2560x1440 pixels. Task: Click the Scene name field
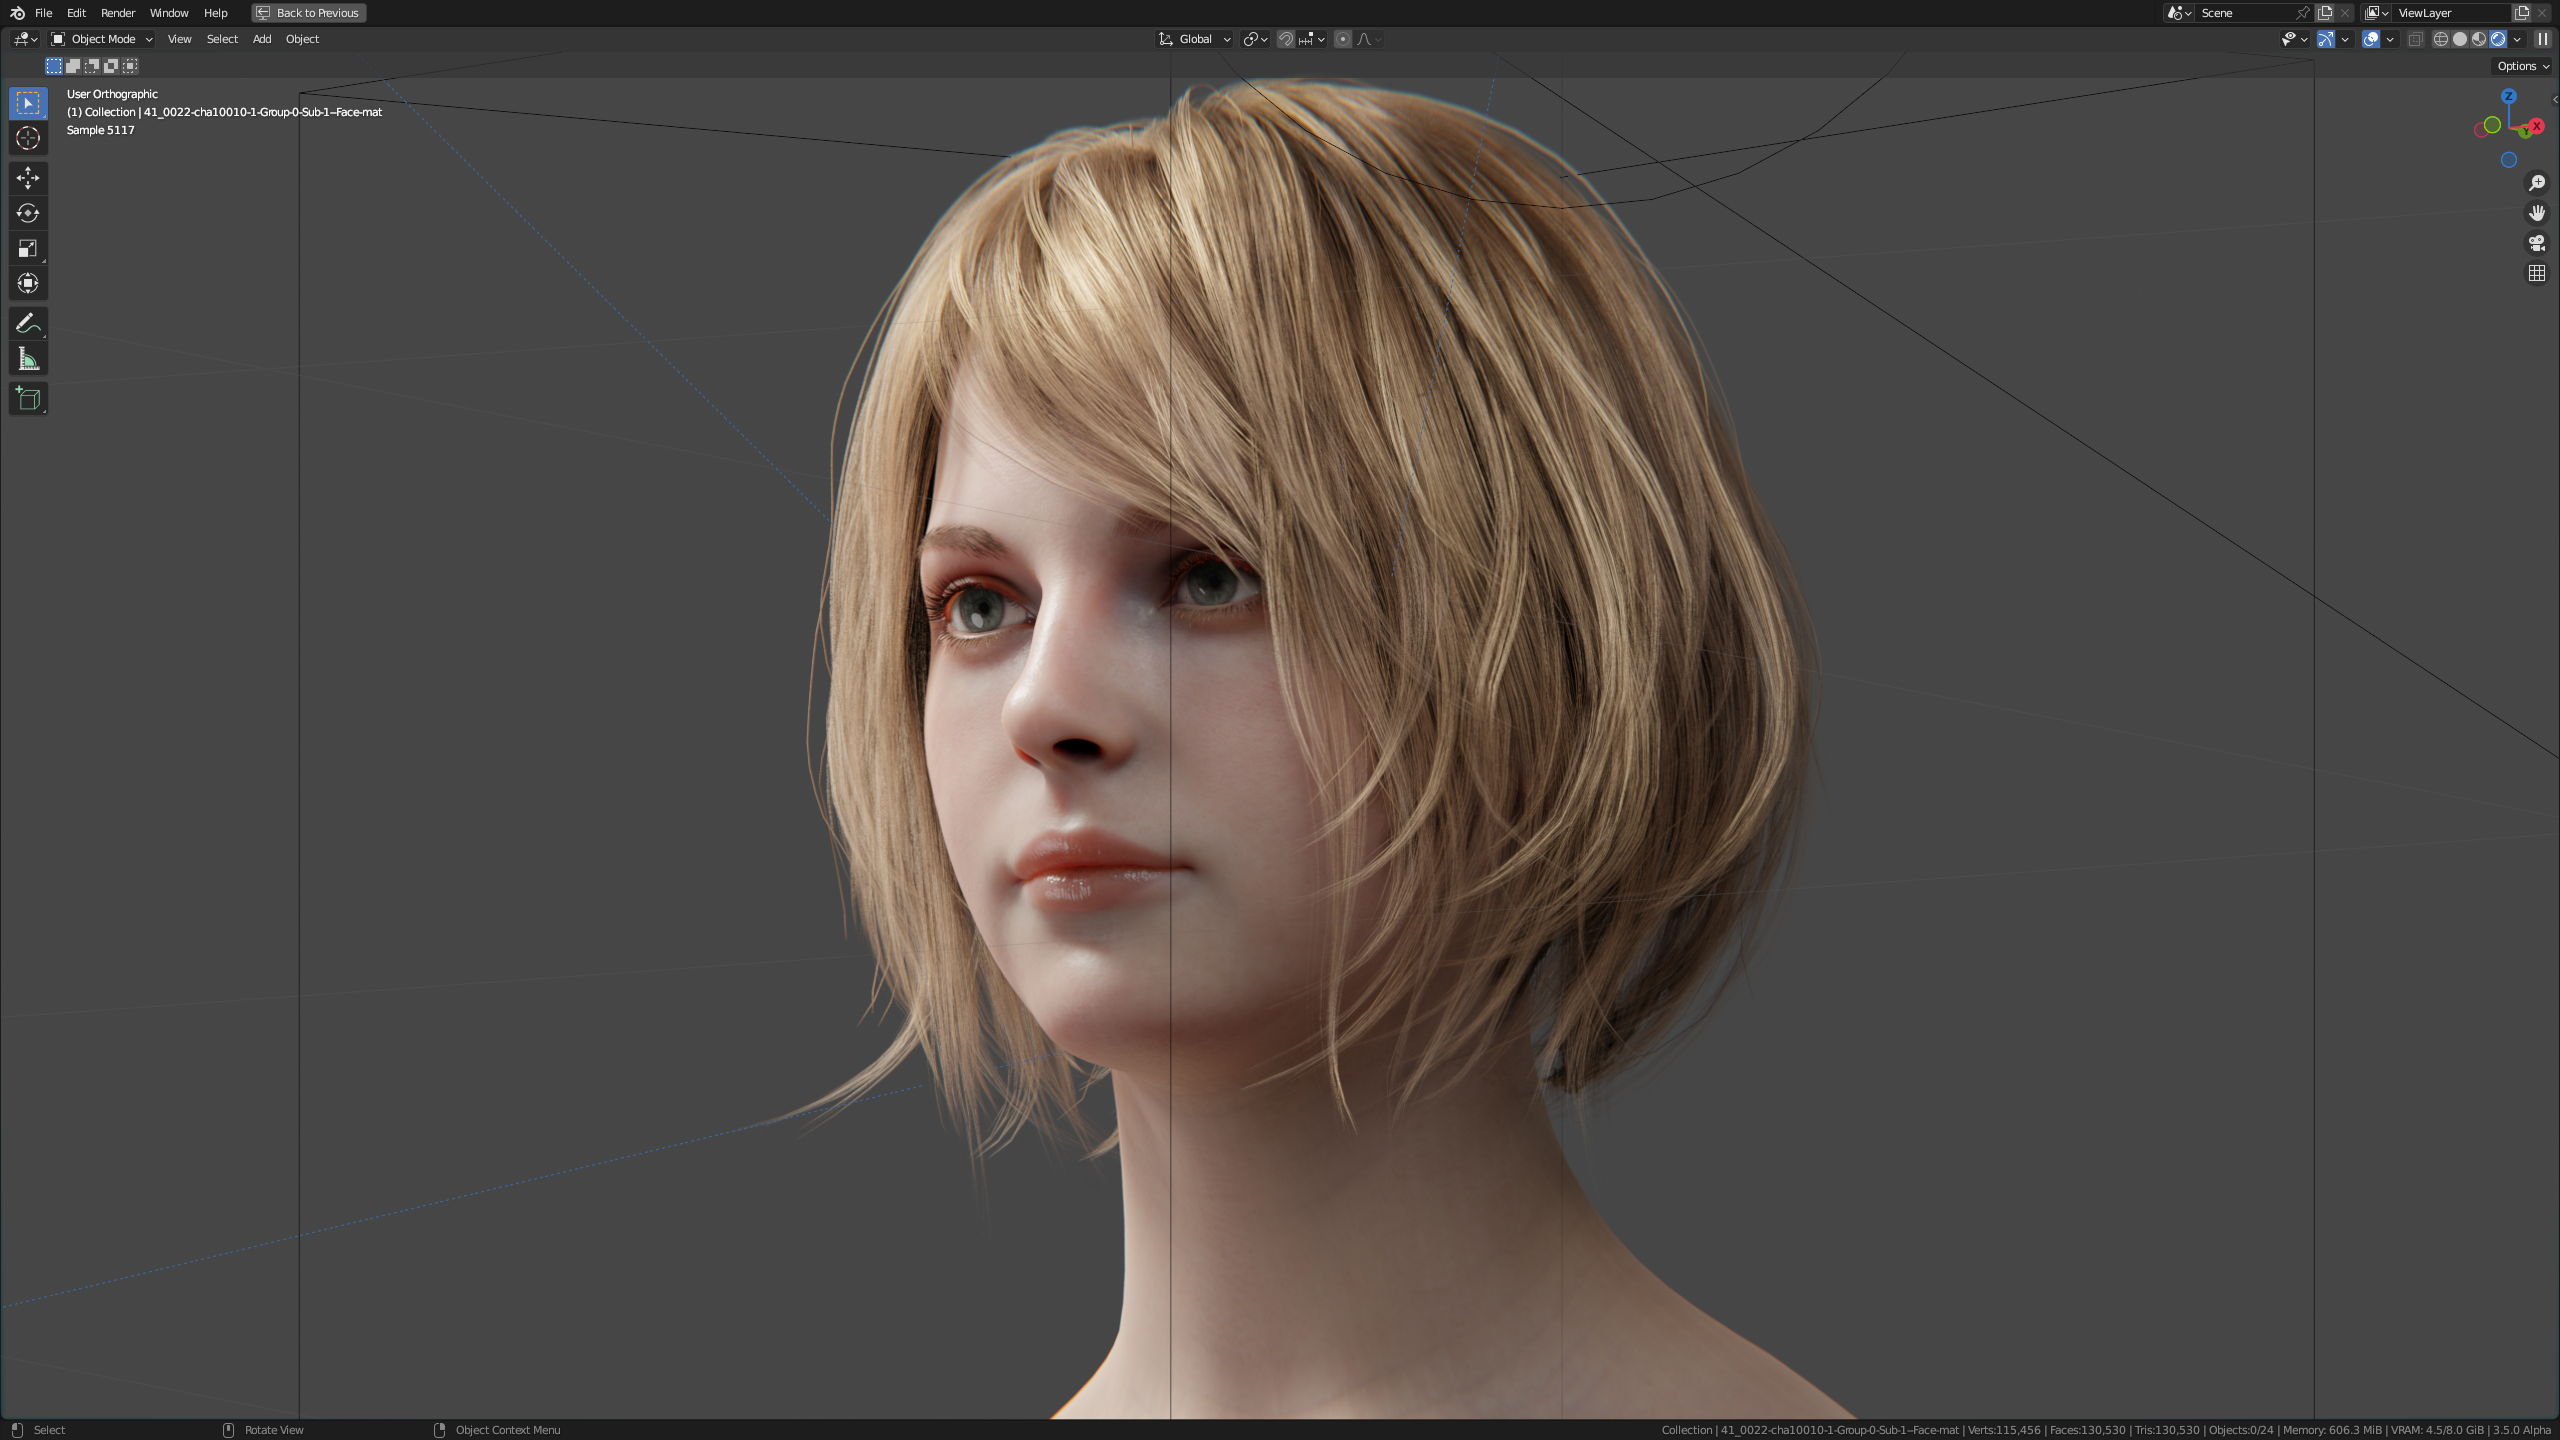2245,13
